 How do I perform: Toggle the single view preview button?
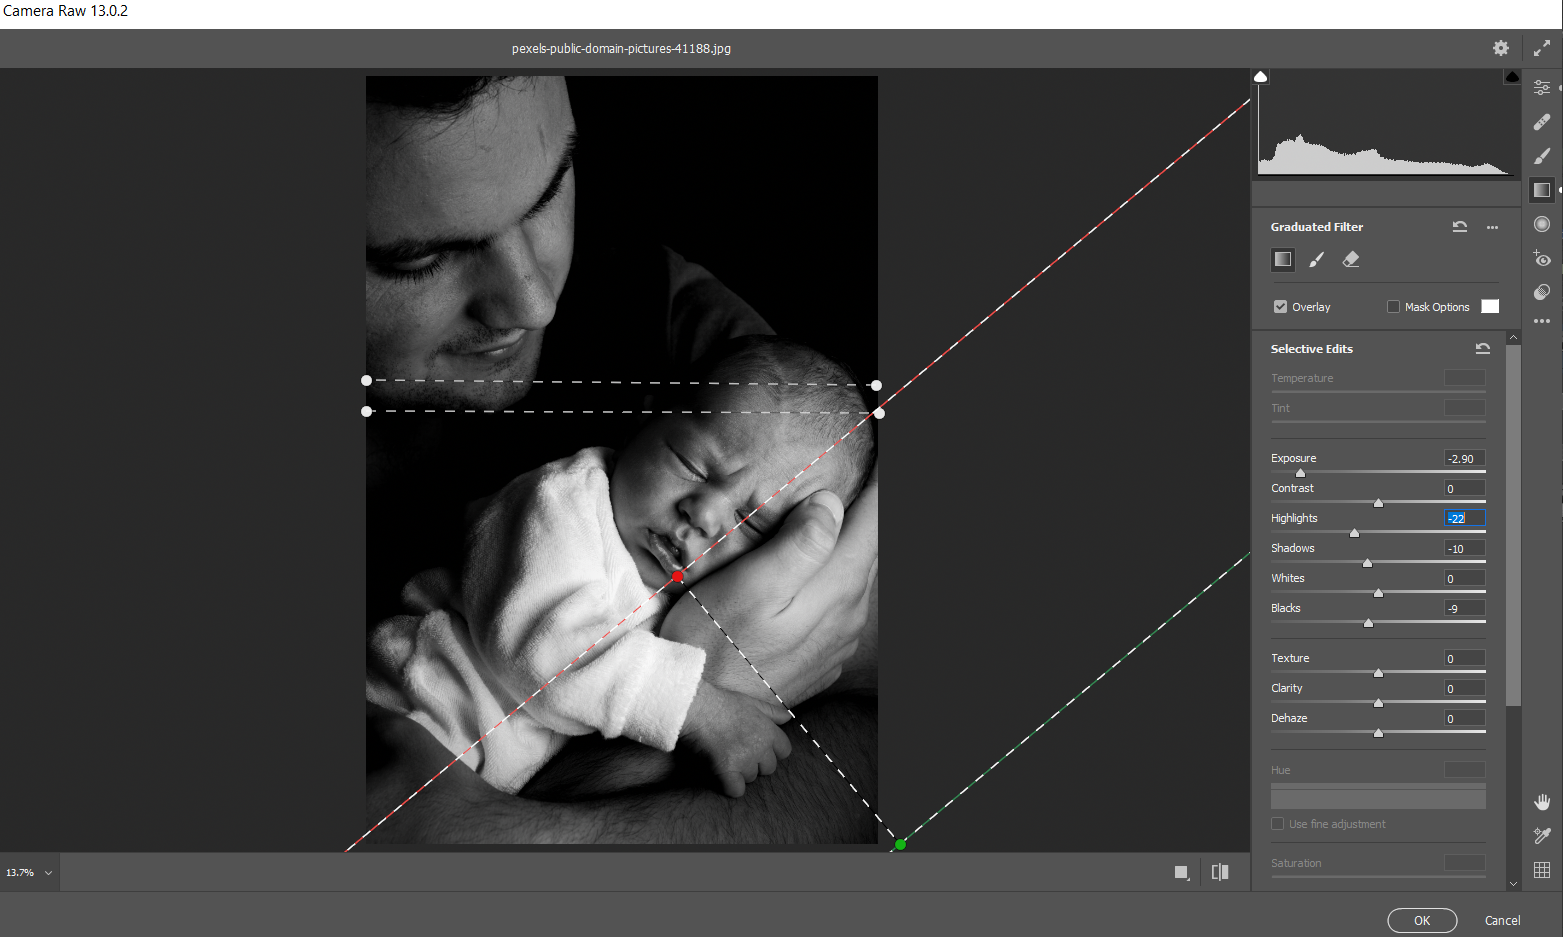click(1182, 872)
